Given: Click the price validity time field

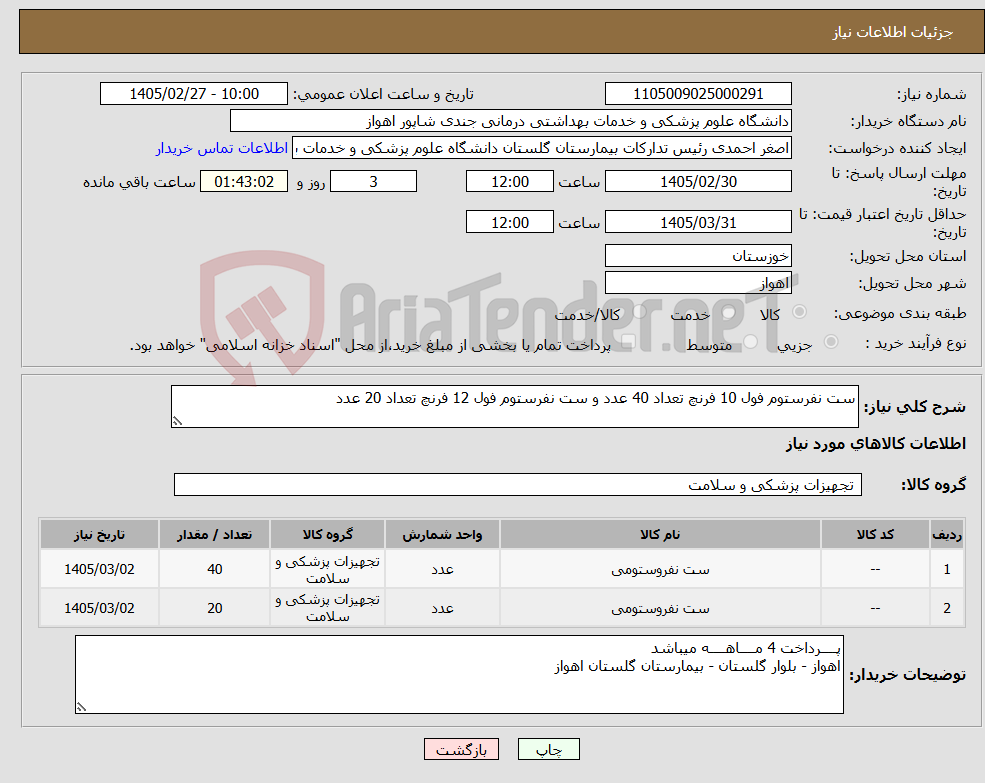Looking at the screenshot, I should (x=509, y=222).
